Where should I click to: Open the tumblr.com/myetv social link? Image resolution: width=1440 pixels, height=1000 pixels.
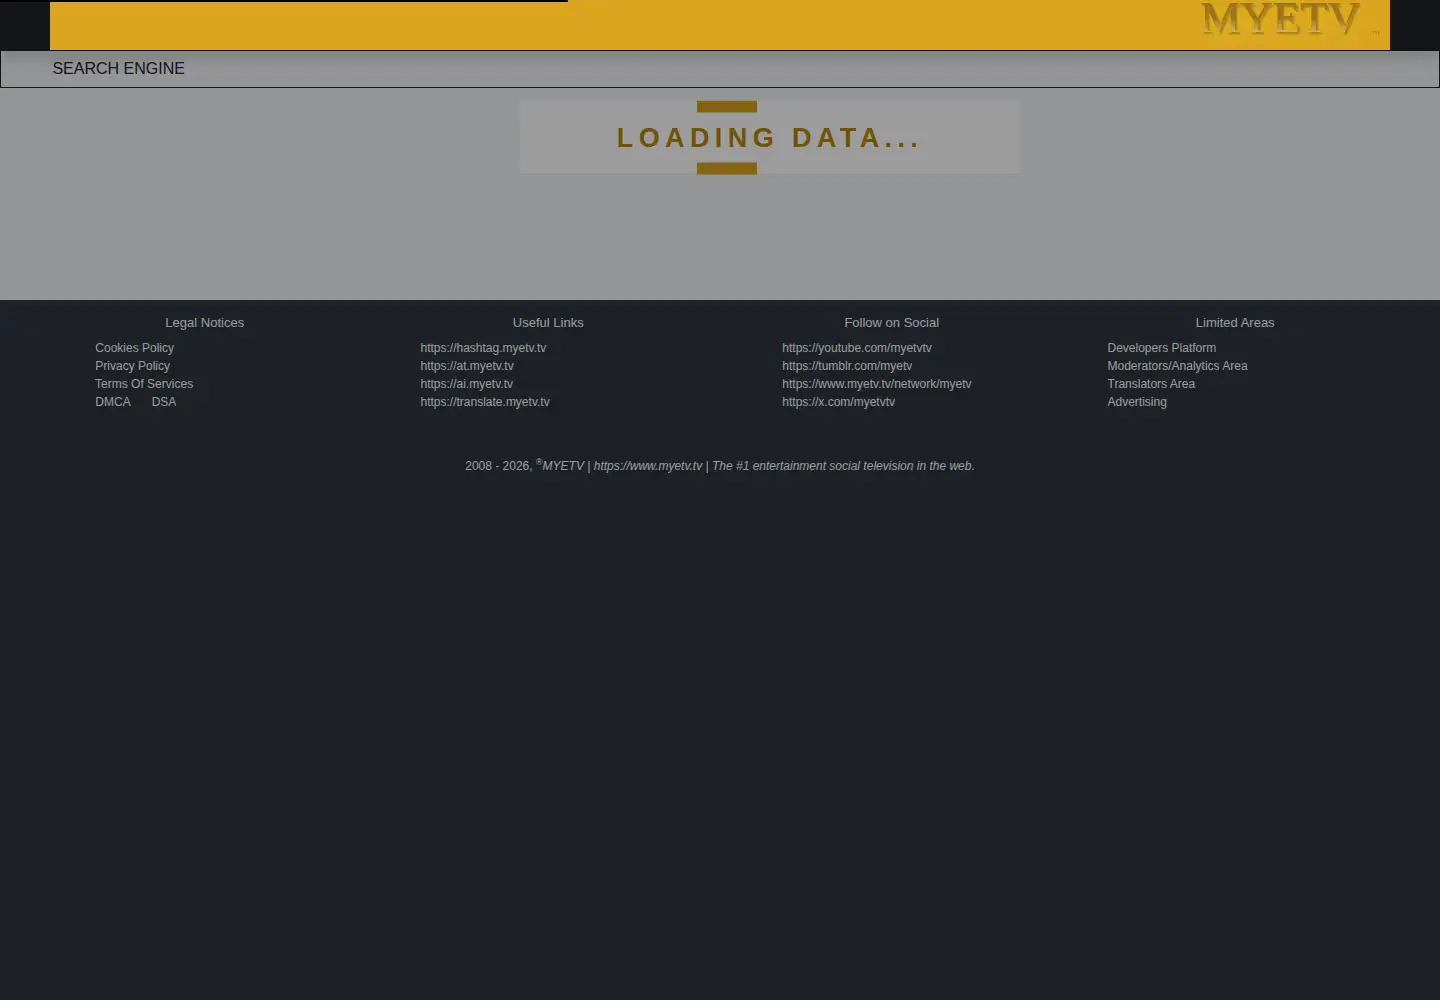pyautogui.click(x=847, y=366)
